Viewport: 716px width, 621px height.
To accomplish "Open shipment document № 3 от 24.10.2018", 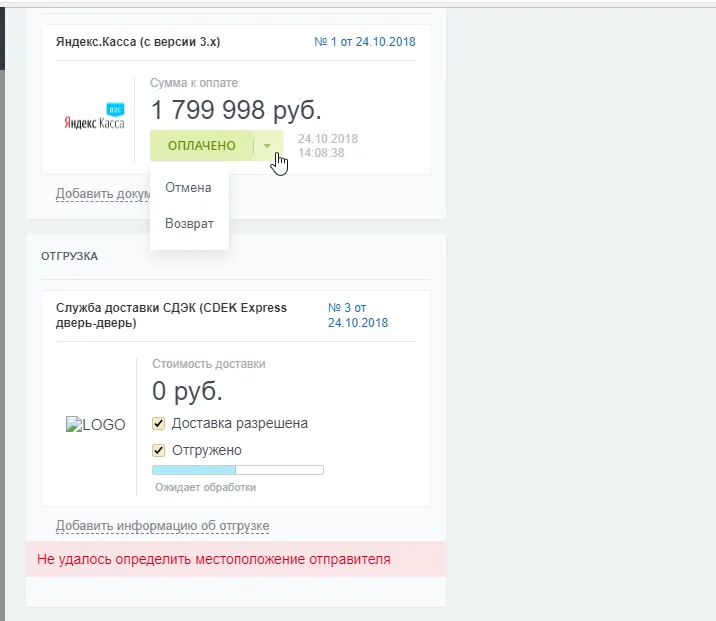I will click(358, 315).
